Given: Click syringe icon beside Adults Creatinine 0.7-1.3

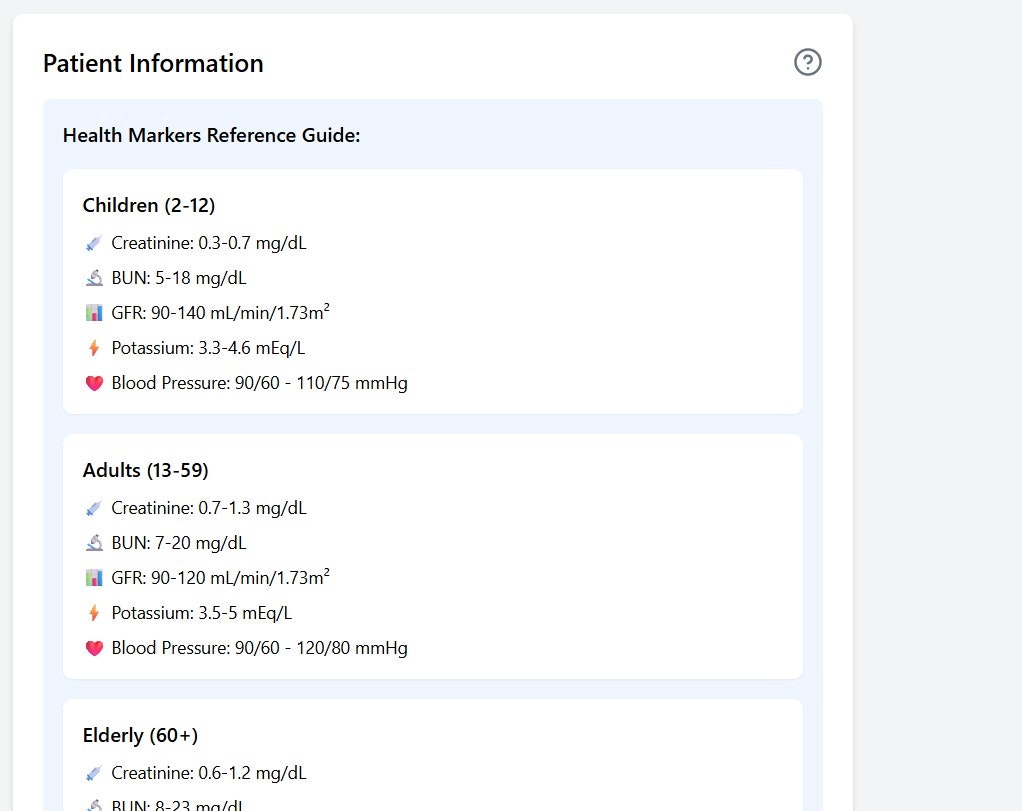Looking at the screenshot, I should click(x=94, y=509).
